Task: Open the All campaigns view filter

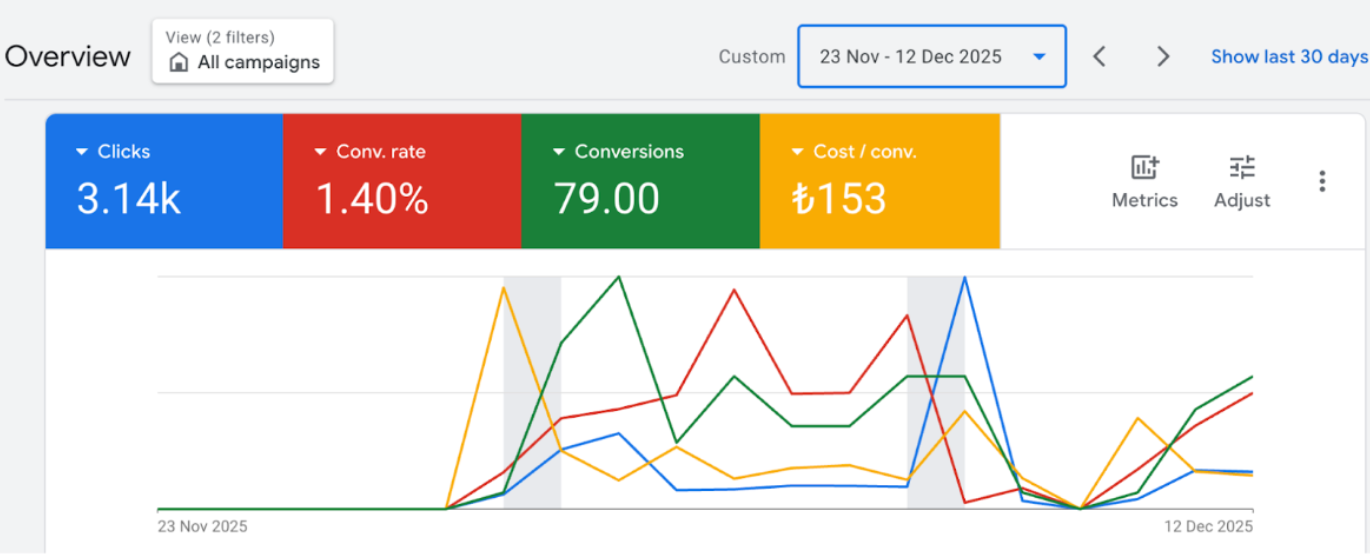Action: (x=243, y=51)
